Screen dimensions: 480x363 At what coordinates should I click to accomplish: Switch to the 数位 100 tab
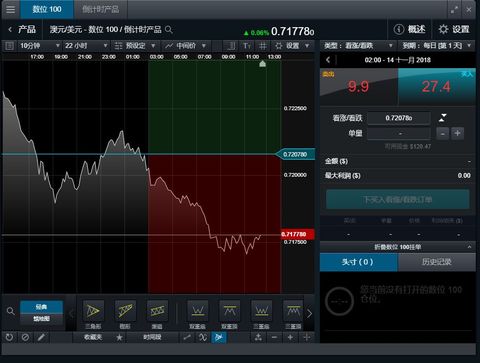tap(47, 9)
